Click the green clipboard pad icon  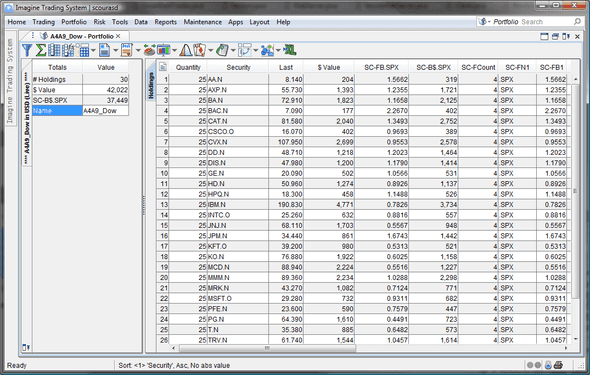(x=222, y=50)
